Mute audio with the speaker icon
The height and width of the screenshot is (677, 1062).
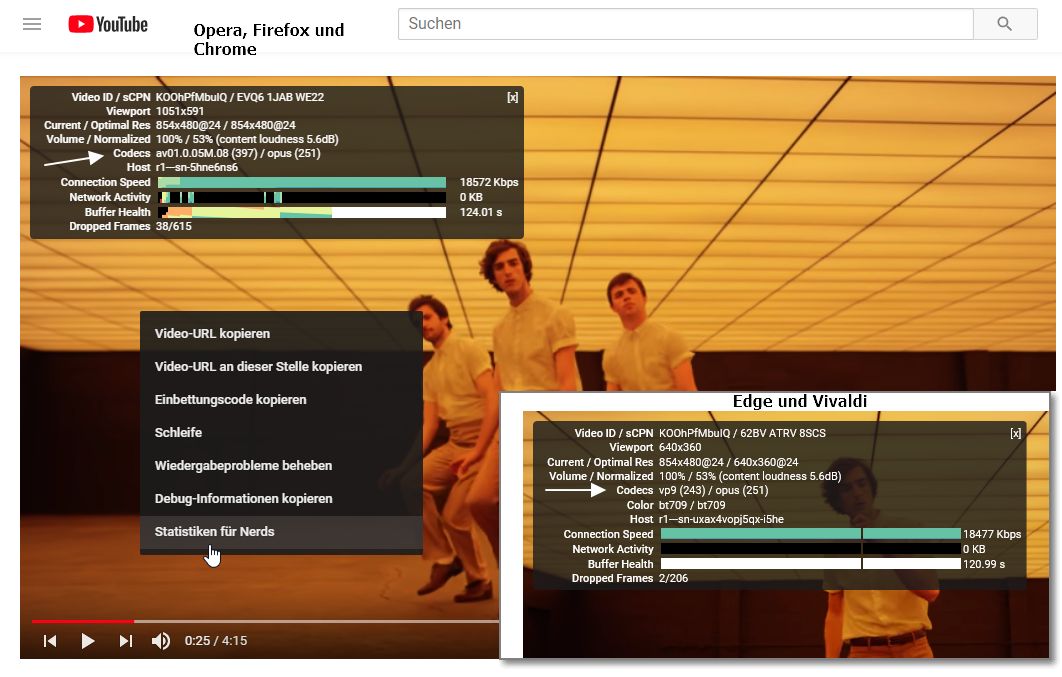pos(161,640)
